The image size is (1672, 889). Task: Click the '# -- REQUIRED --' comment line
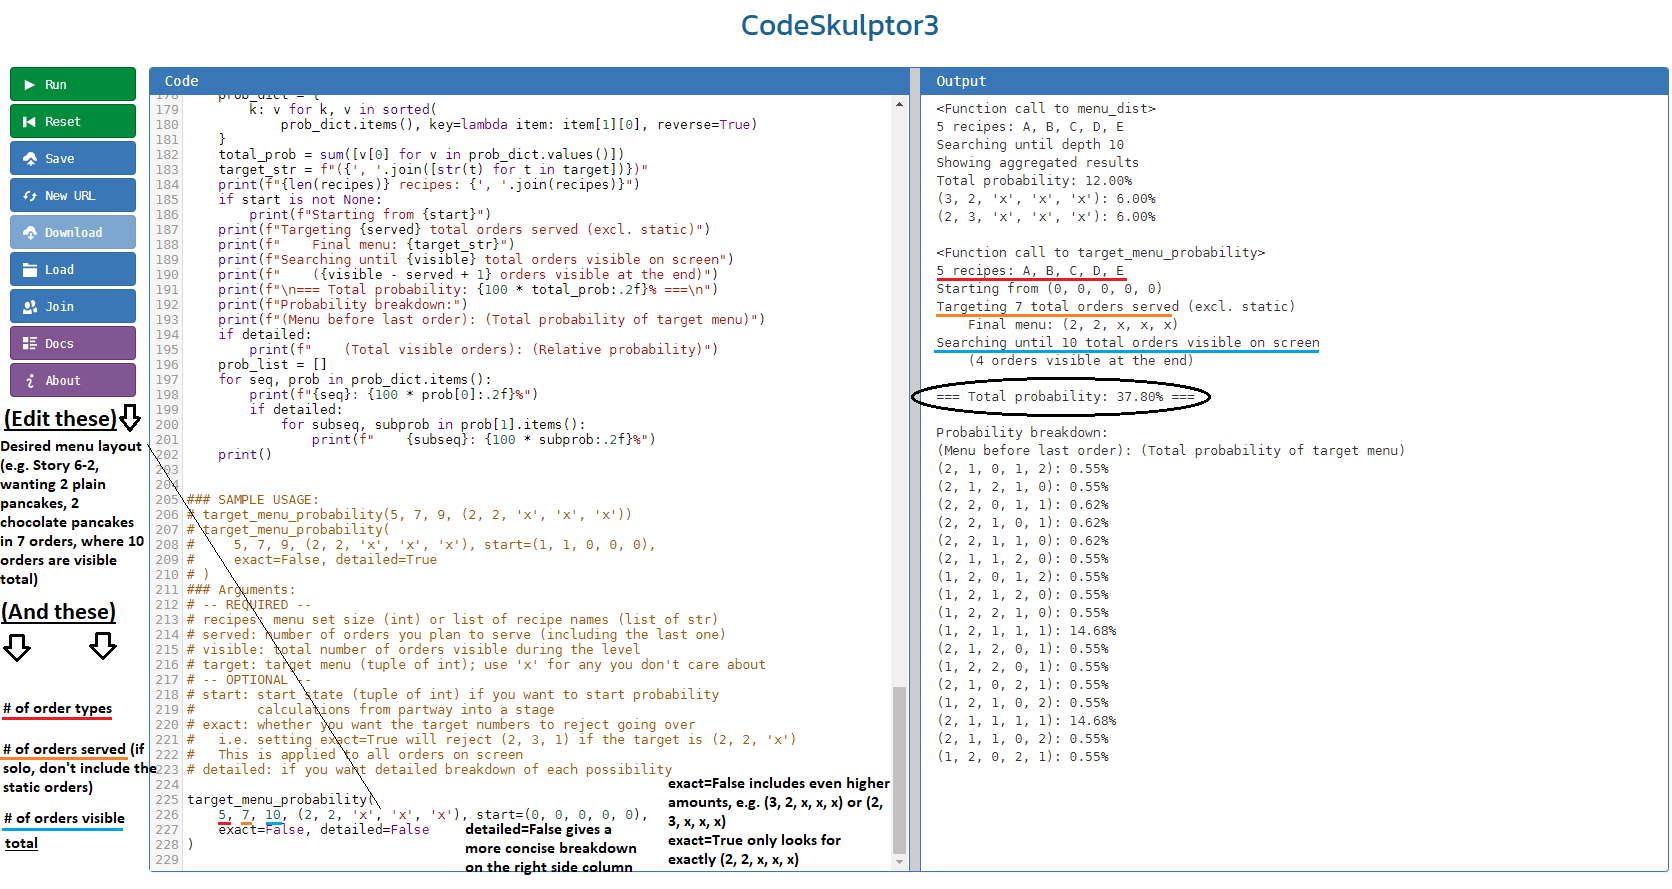249,605
